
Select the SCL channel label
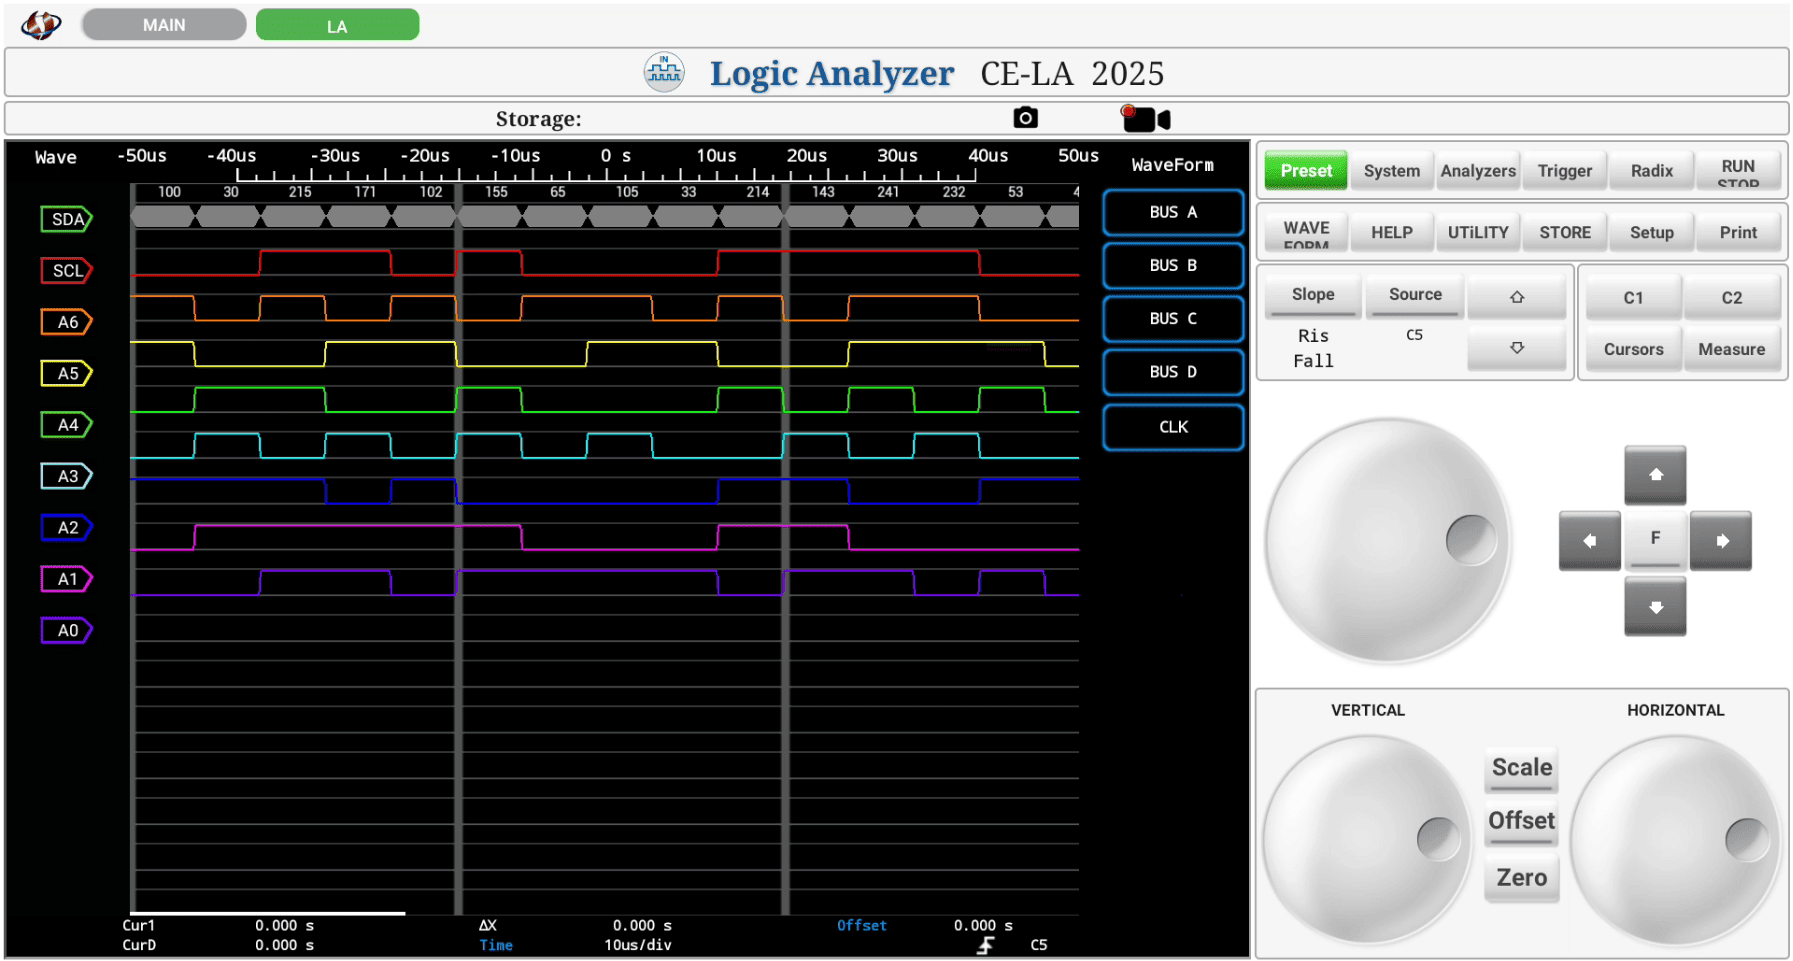coord(66,270)
